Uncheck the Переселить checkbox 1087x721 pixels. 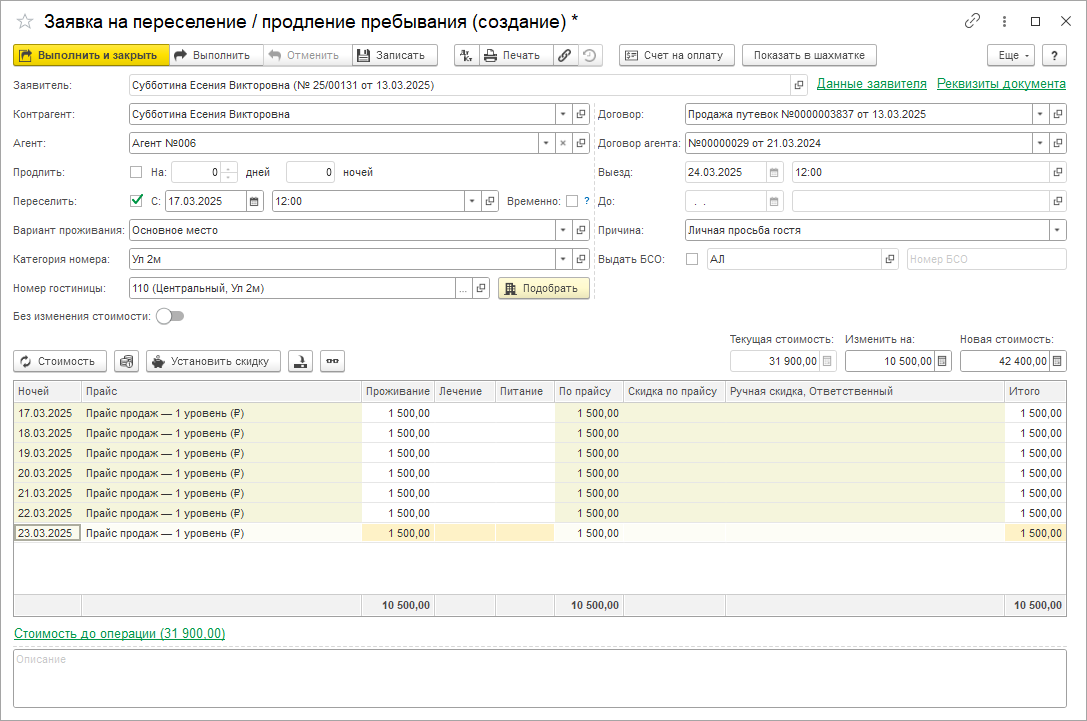pyautogui.click(x=136, y=201)
